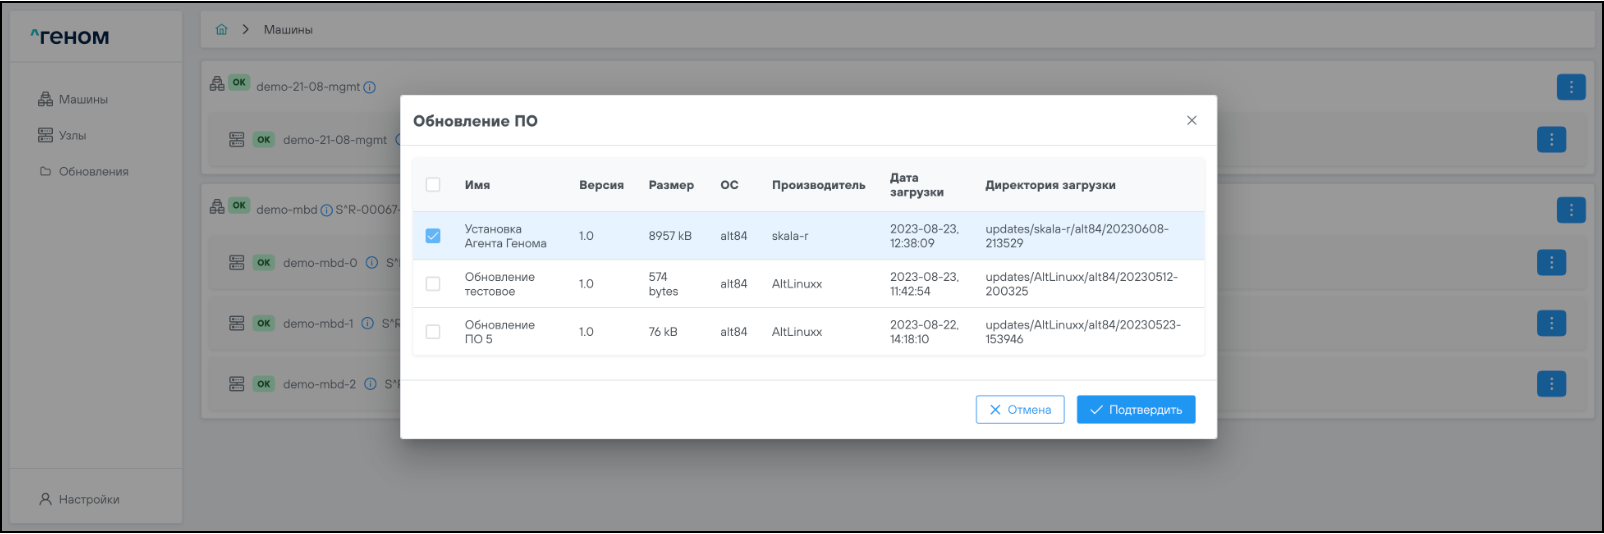Screen dimensions: 1604x534
Task: Click info icon next to demo-21-08-mgmt machine
Action: pyautogui.click(x=370, y=87)
